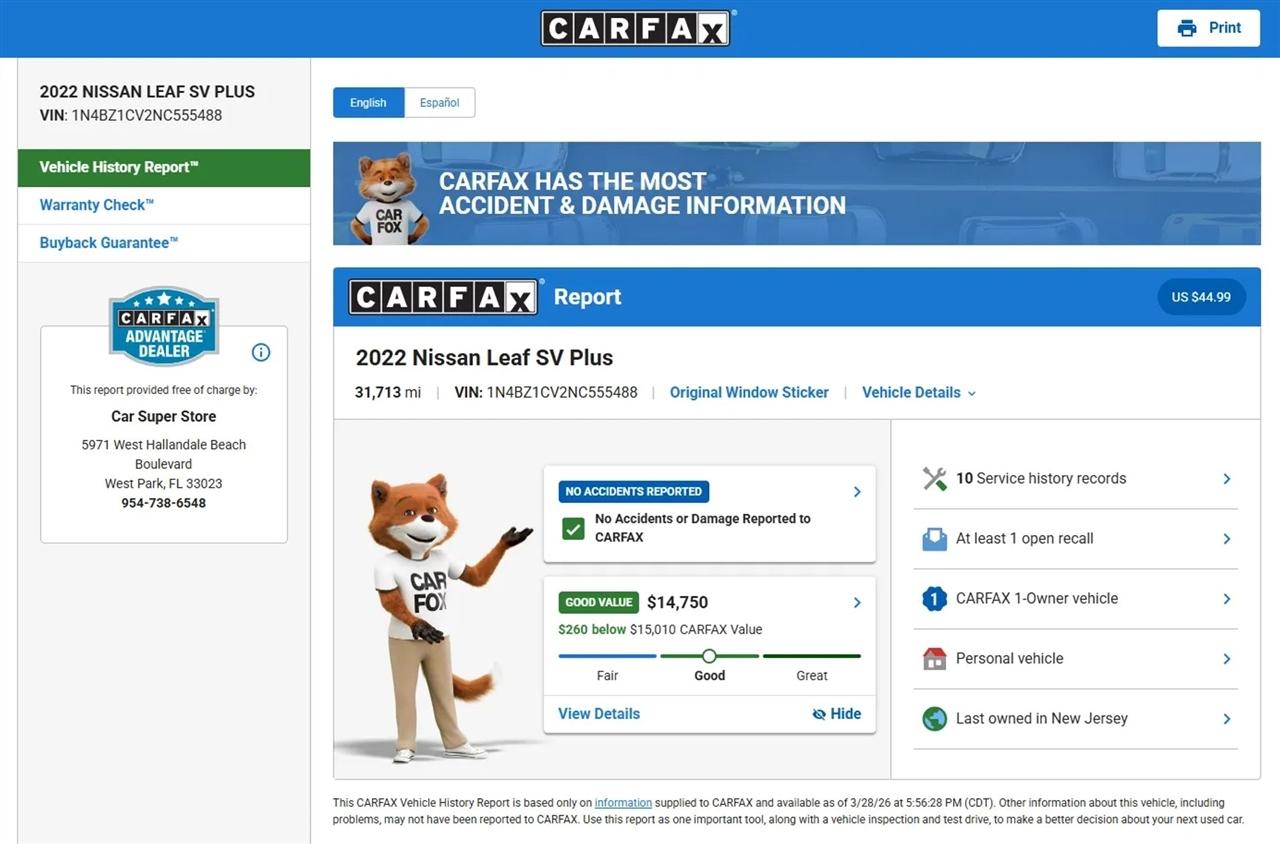This screenshot has height=844, width=1280.
Task: Open the Good Value price chevron
Action: 857,603
